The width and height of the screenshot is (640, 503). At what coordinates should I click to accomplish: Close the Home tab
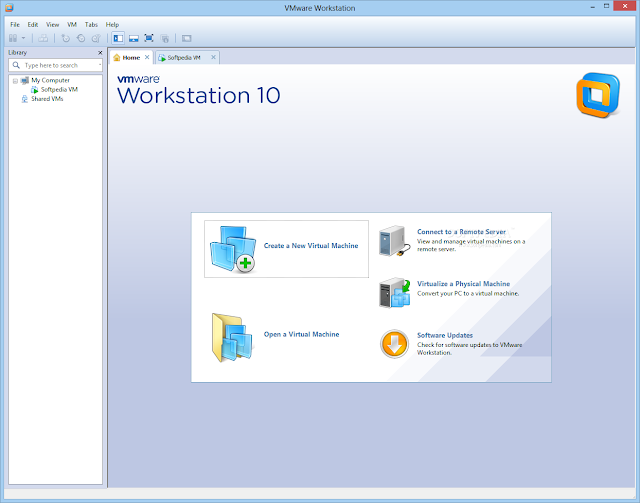pos(147,58)
